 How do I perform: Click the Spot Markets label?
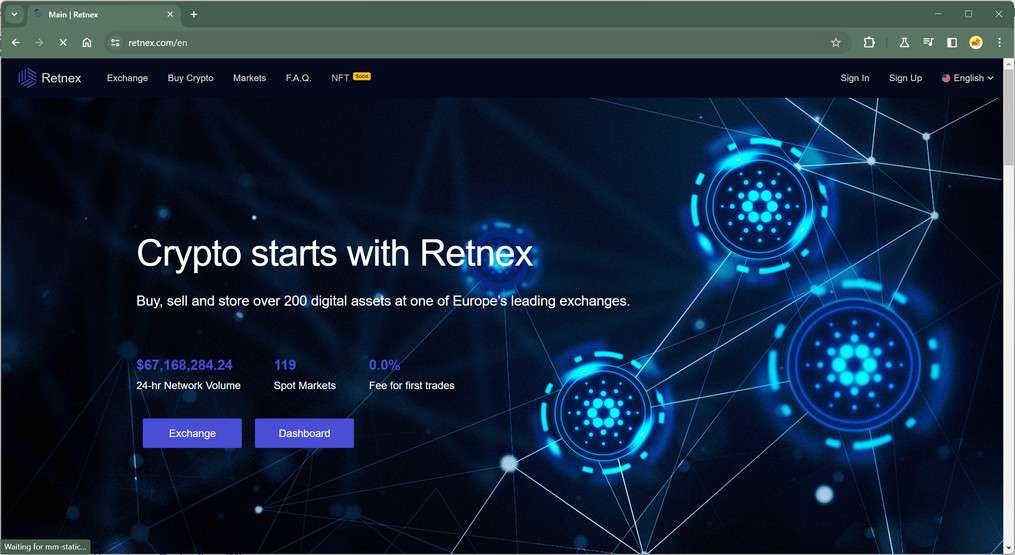tap(305, 385)
